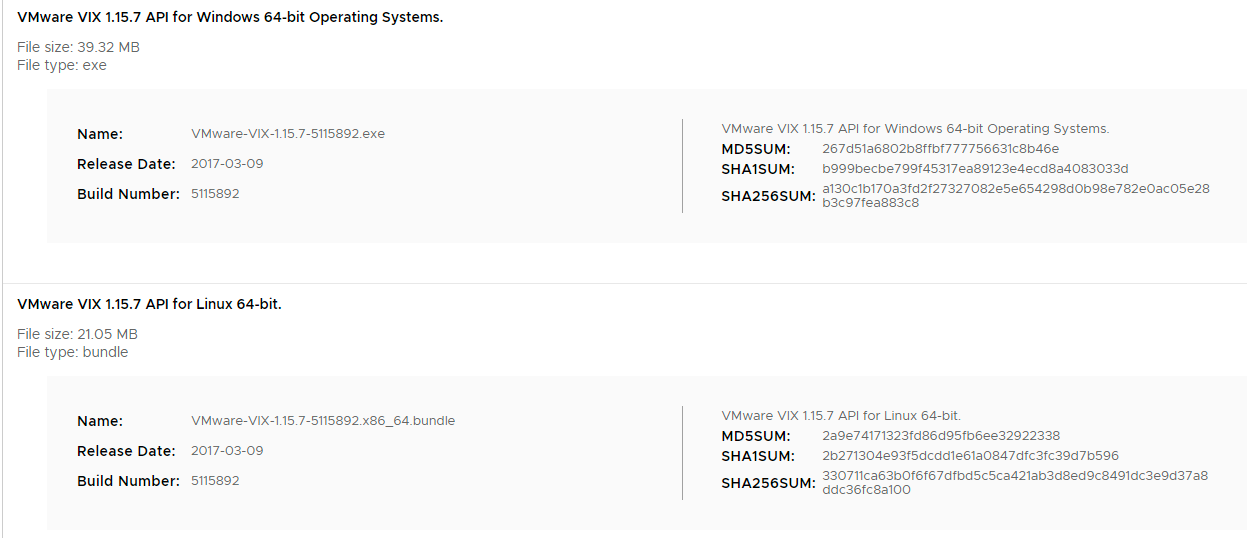Click the Linux bundle build number value

[x=215, y=481]
